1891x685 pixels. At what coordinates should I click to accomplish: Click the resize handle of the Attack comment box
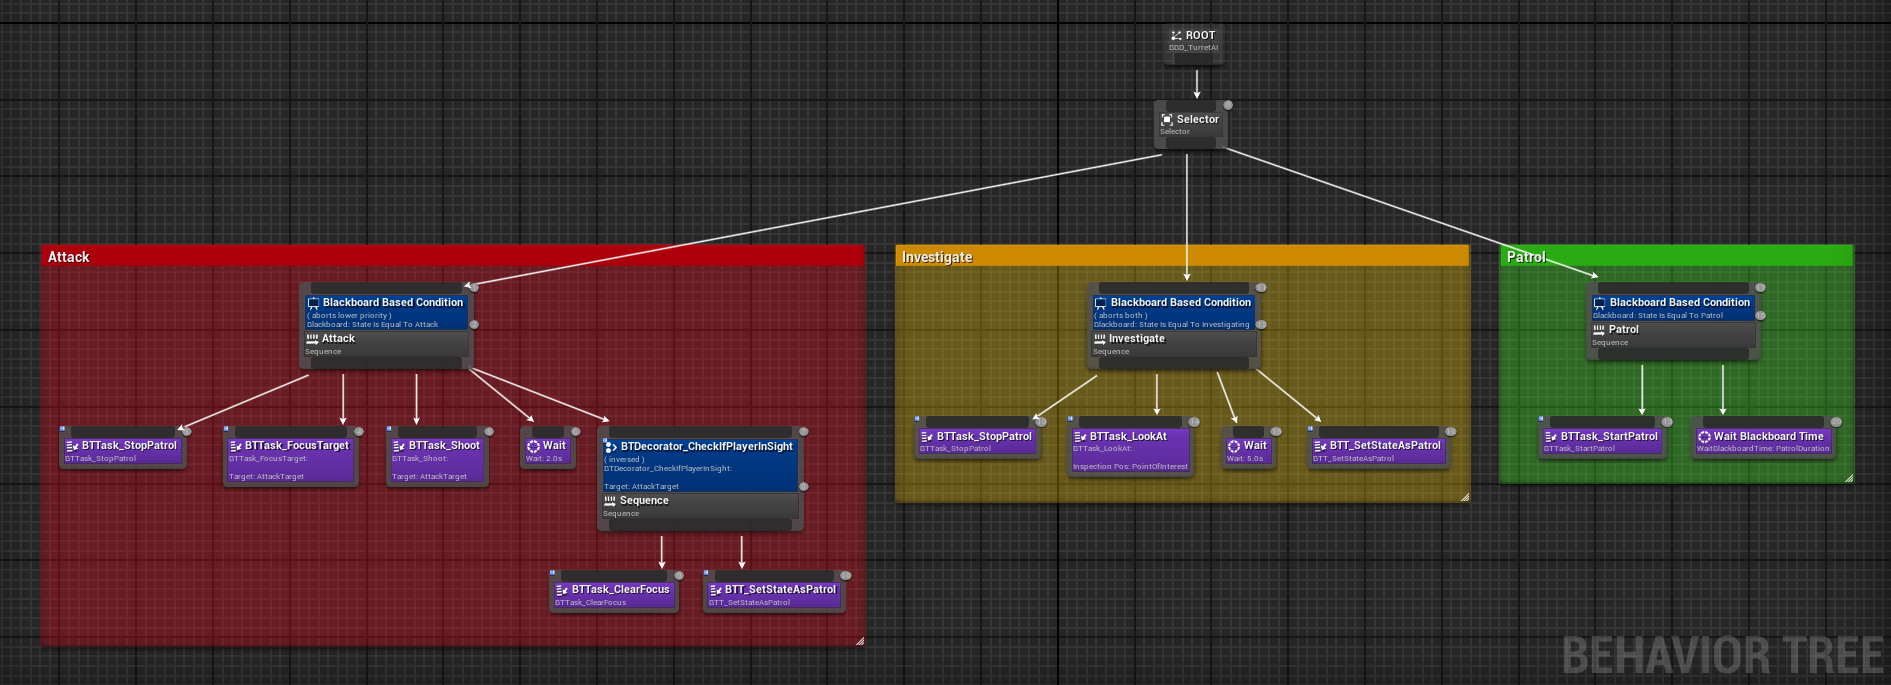tap(860, 641)
